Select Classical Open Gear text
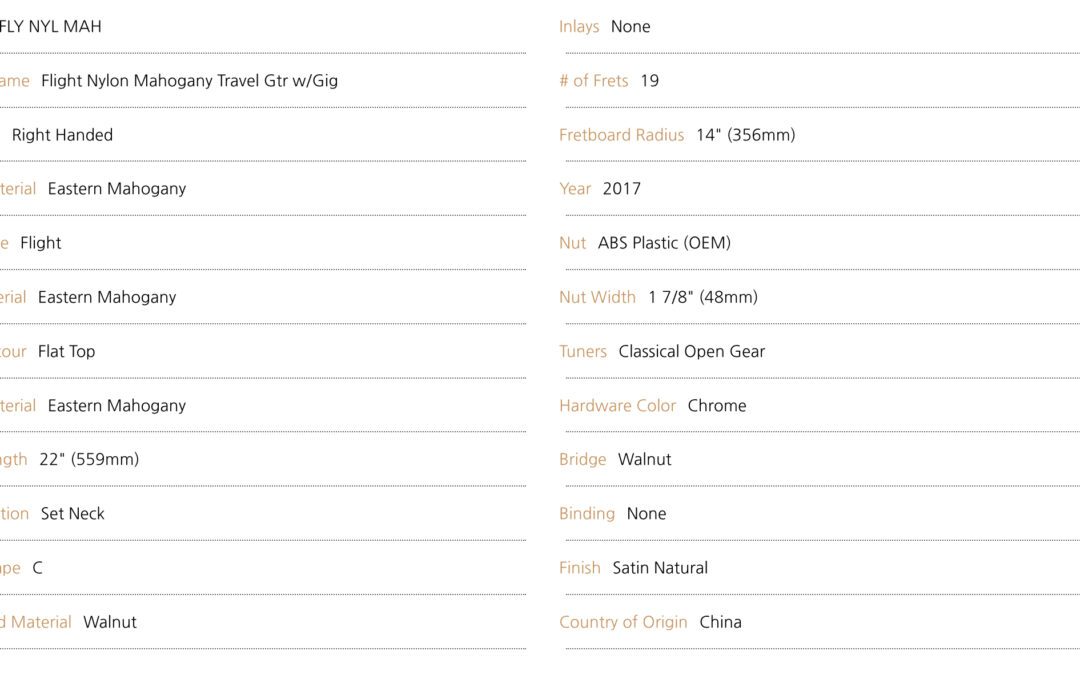This screenshot has height=675, width=1080. click(692, 351)
